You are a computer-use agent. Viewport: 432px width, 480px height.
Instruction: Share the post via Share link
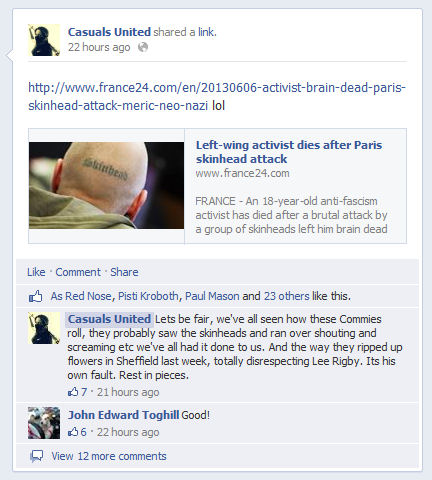124,272
